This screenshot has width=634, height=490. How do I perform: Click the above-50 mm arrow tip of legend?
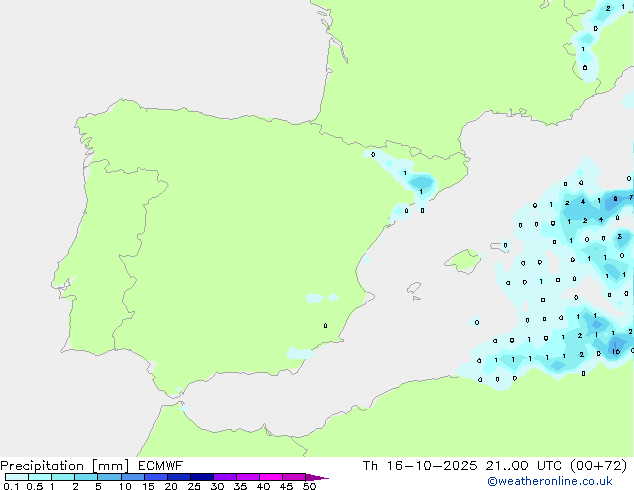317,477
